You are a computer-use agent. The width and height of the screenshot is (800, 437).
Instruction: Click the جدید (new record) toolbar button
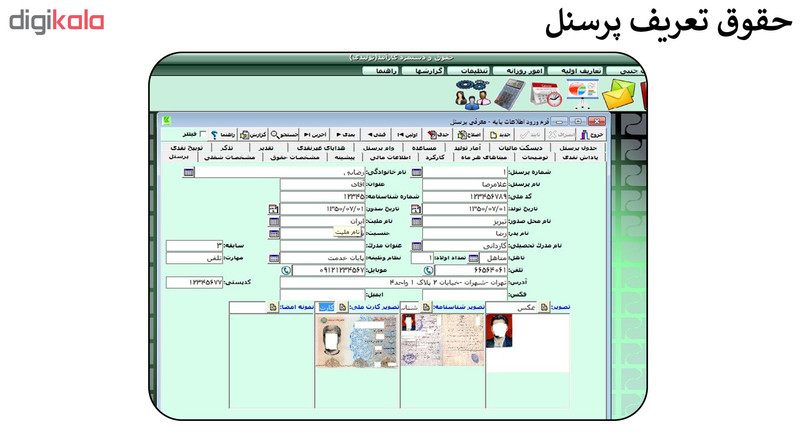501,135
